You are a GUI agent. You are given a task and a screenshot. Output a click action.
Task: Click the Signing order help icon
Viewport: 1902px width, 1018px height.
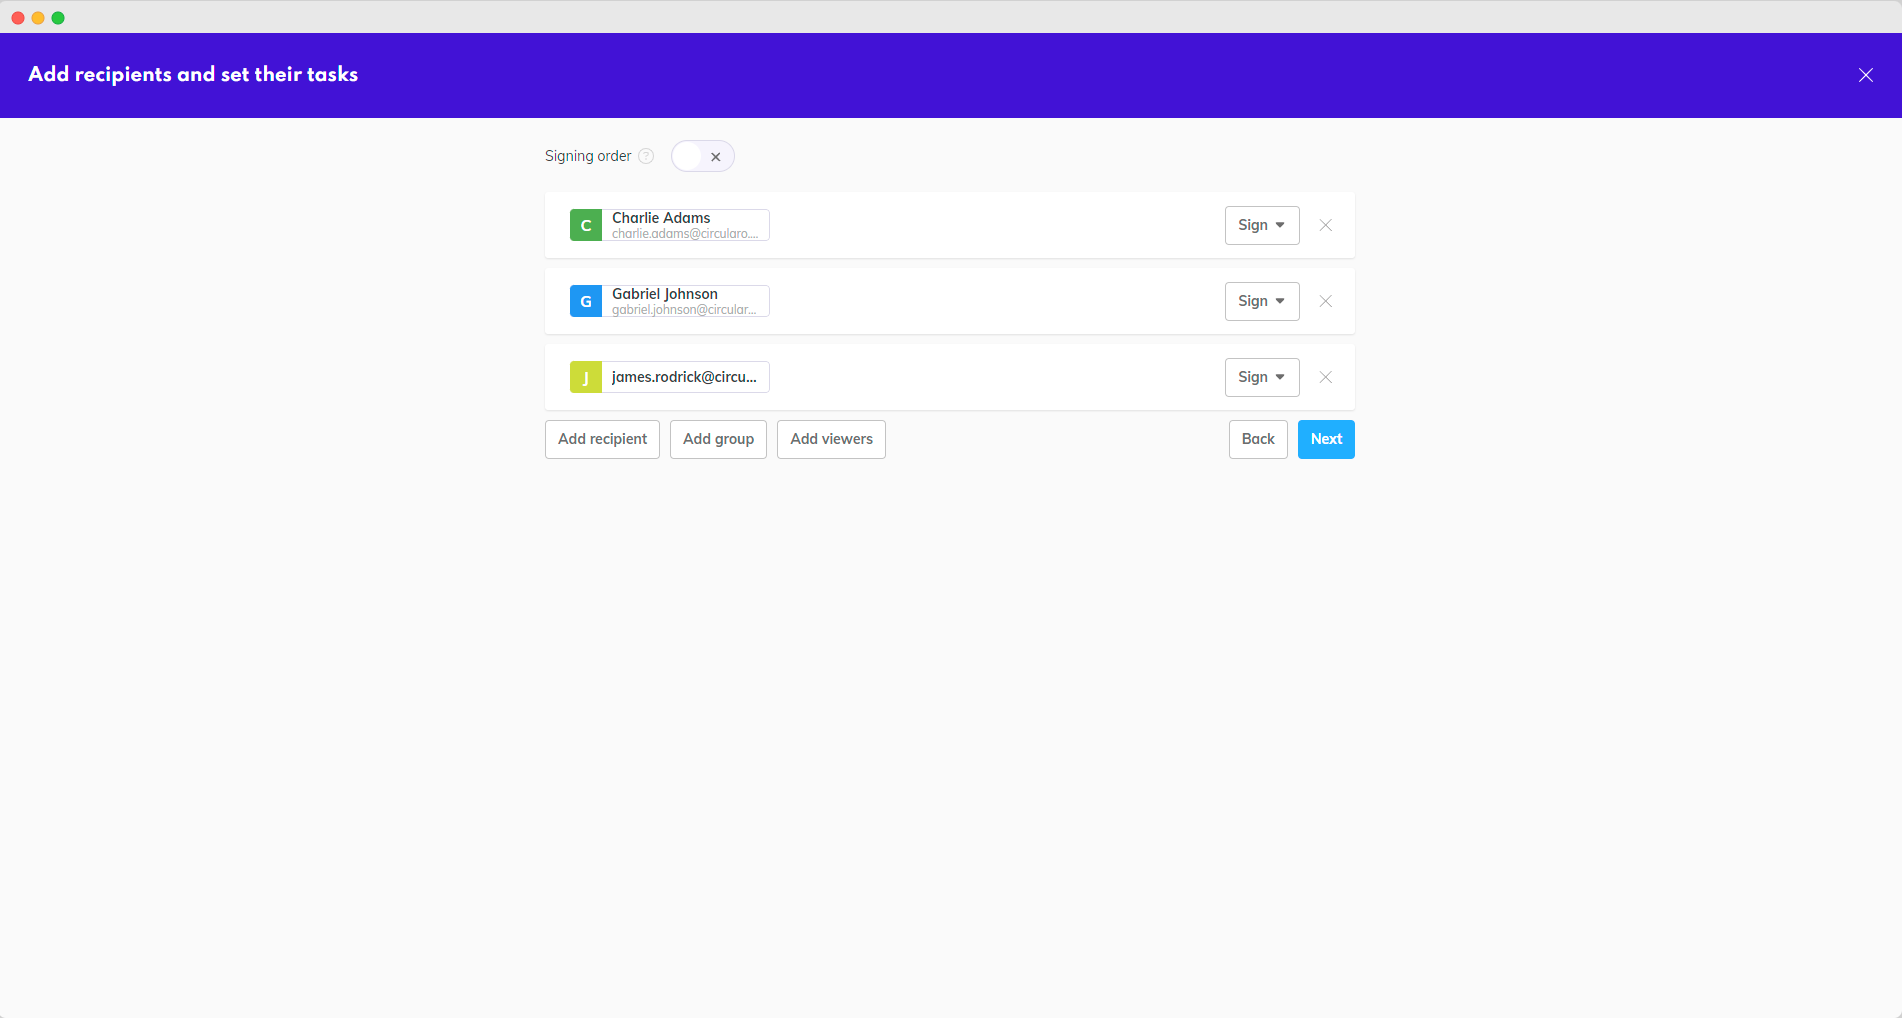click(646, 156)
